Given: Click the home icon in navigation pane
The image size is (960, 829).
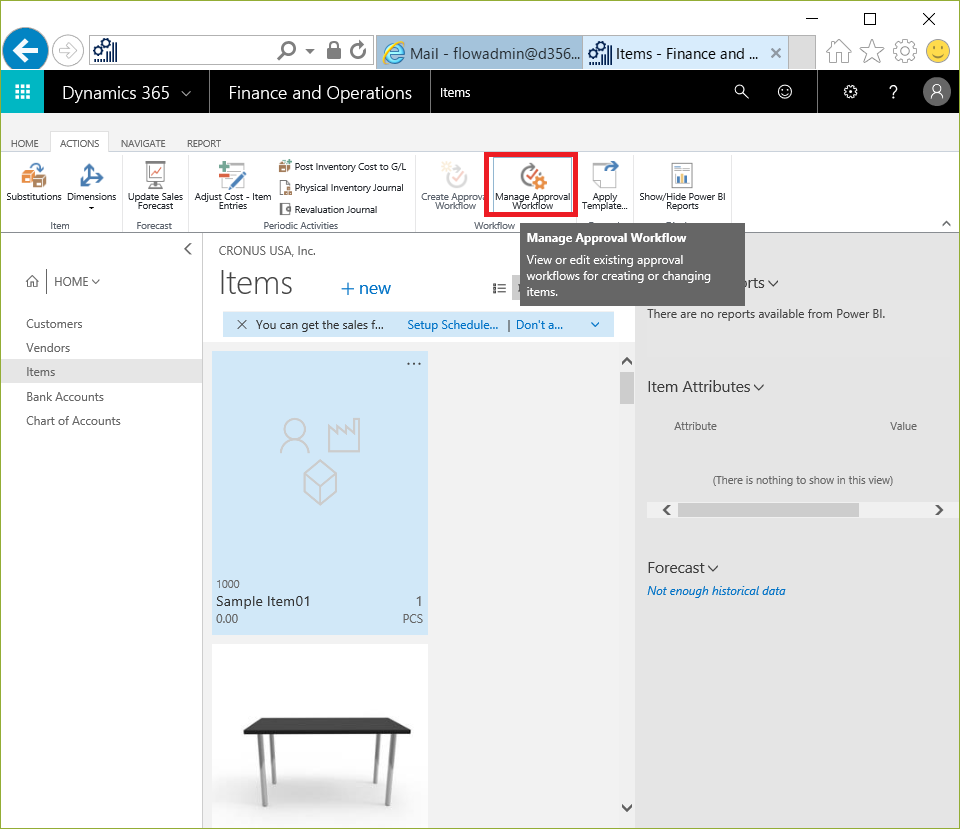Looking at the screenshot, I should coord(32,281).
